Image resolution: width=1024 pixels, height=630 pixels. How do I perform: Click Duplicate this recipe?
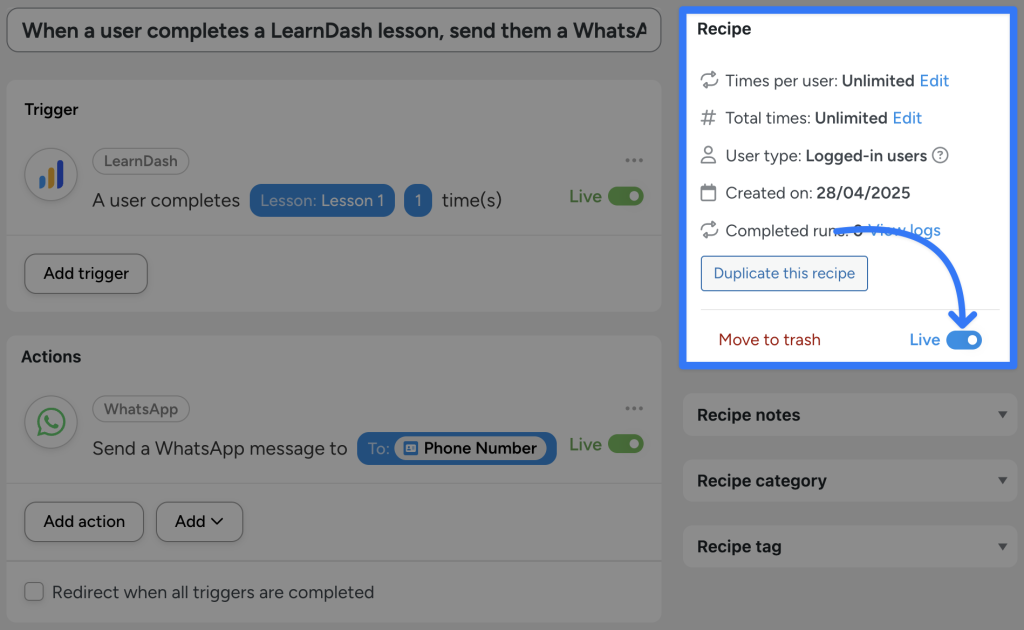(784, 273)
